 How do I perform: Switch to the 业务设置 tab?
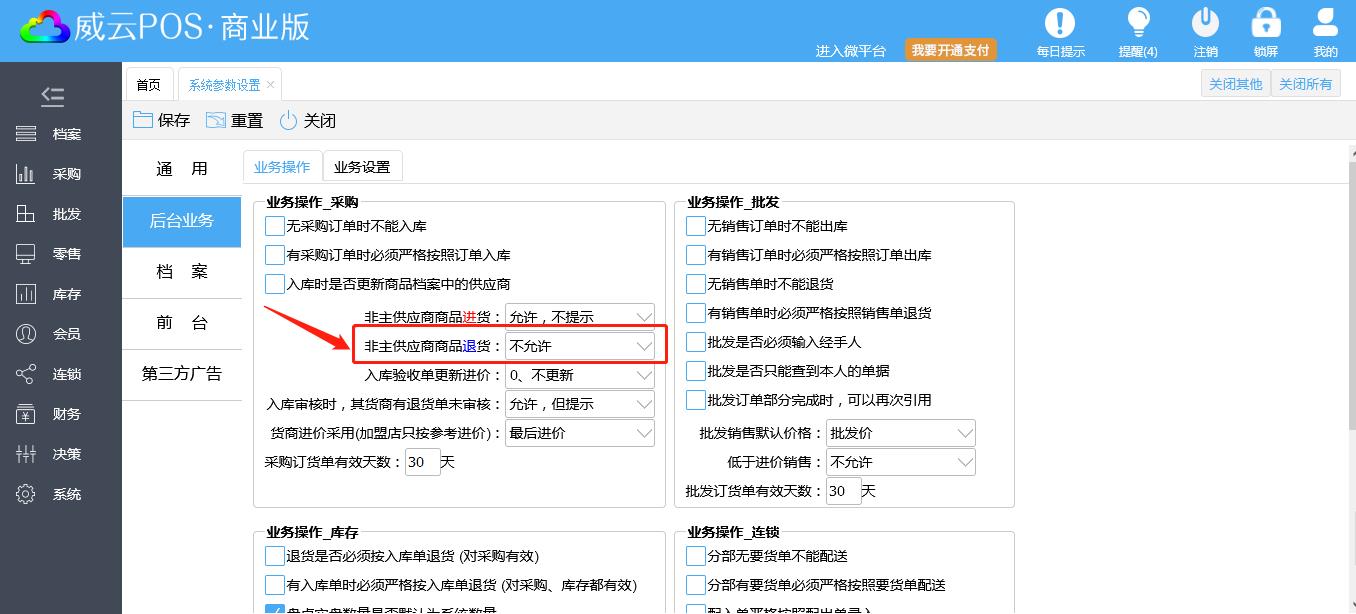[x=362, y=167]
